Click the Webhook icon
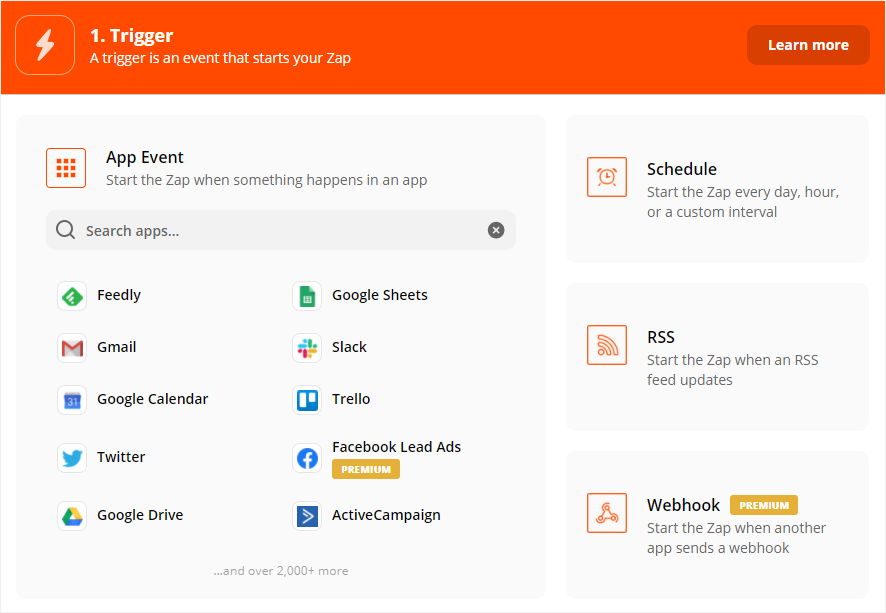Screen dimensions: 886x613 tap(607, 513)
